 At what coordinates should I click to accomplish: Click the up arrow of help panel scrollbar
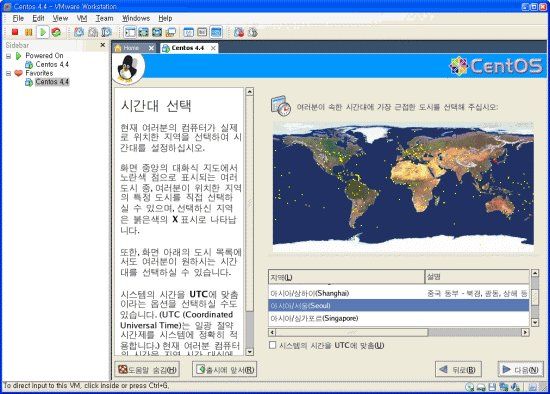click(249, 92)
